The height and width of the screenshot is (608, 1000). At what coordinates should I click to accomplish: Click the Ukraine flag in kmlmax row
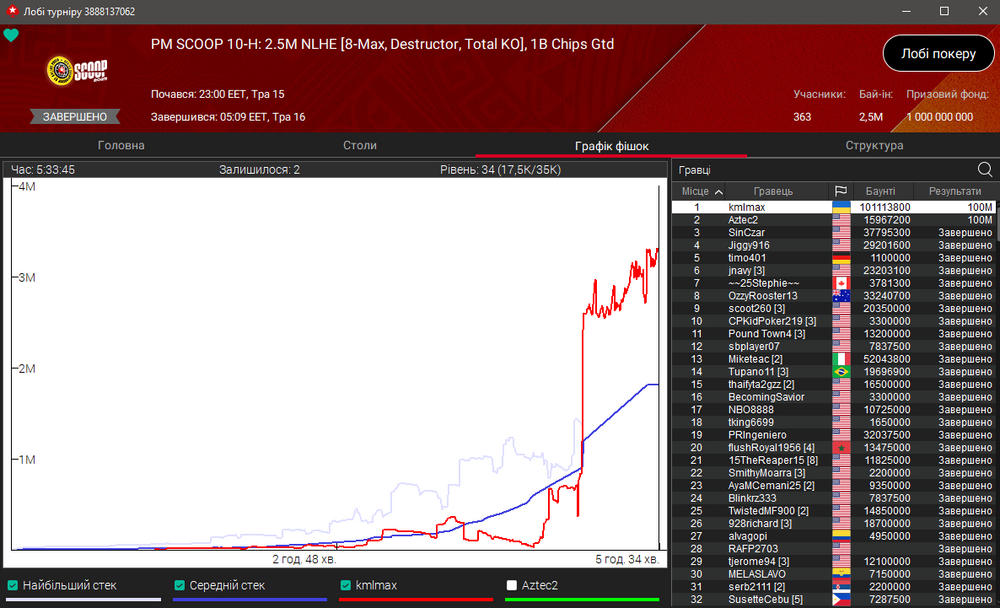(841, 207)
